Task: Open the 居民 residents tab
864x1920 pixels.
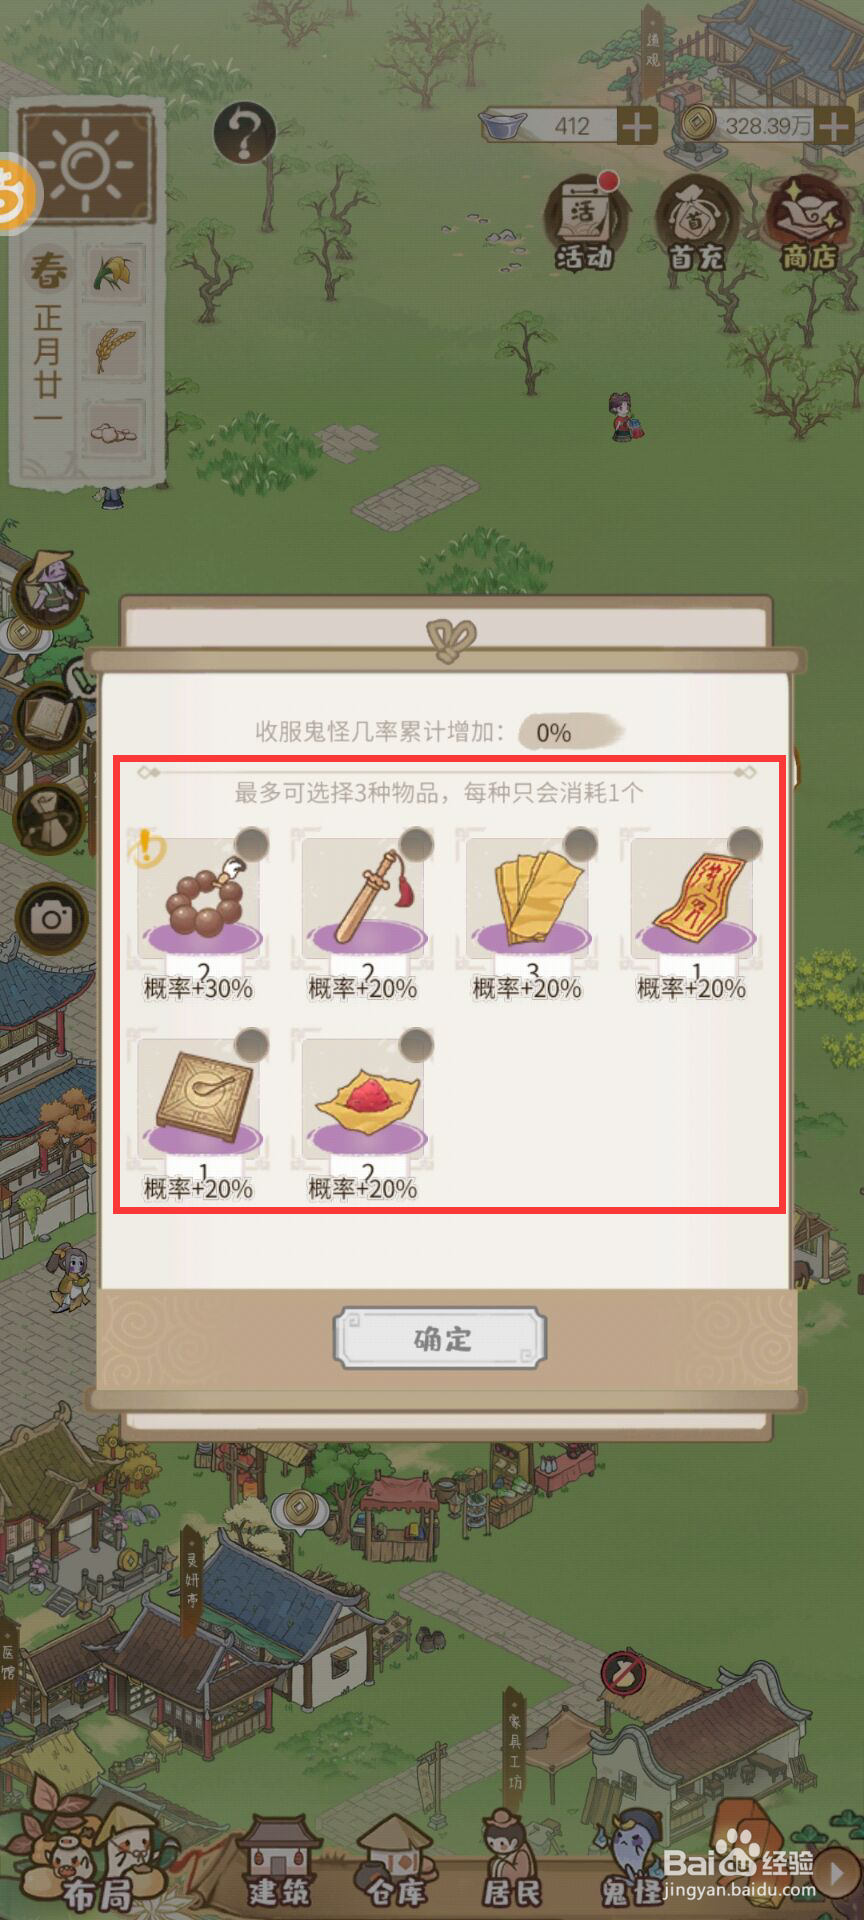Action: [x=512, y=1861]
